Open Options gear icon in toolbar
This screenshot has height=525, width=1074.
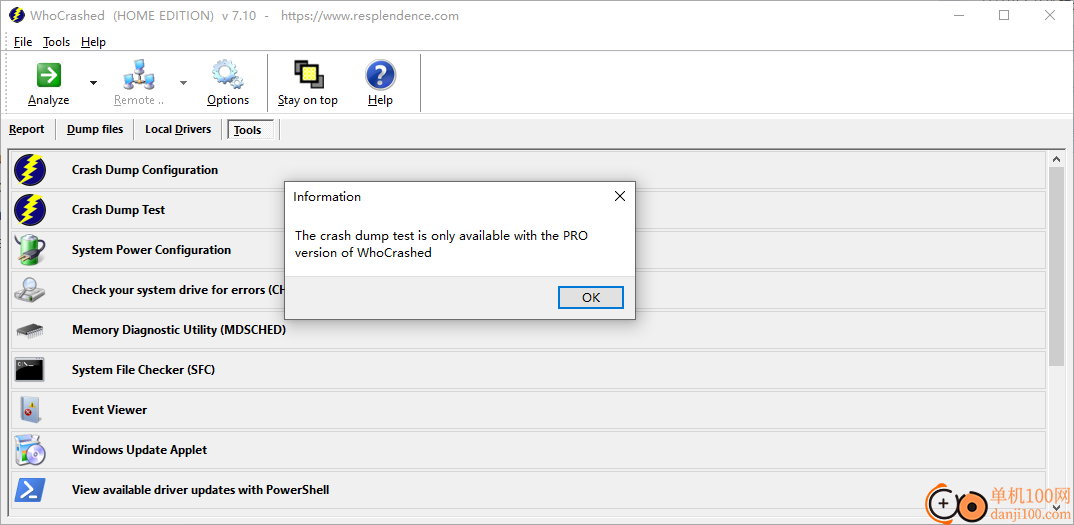pos(227,75)
